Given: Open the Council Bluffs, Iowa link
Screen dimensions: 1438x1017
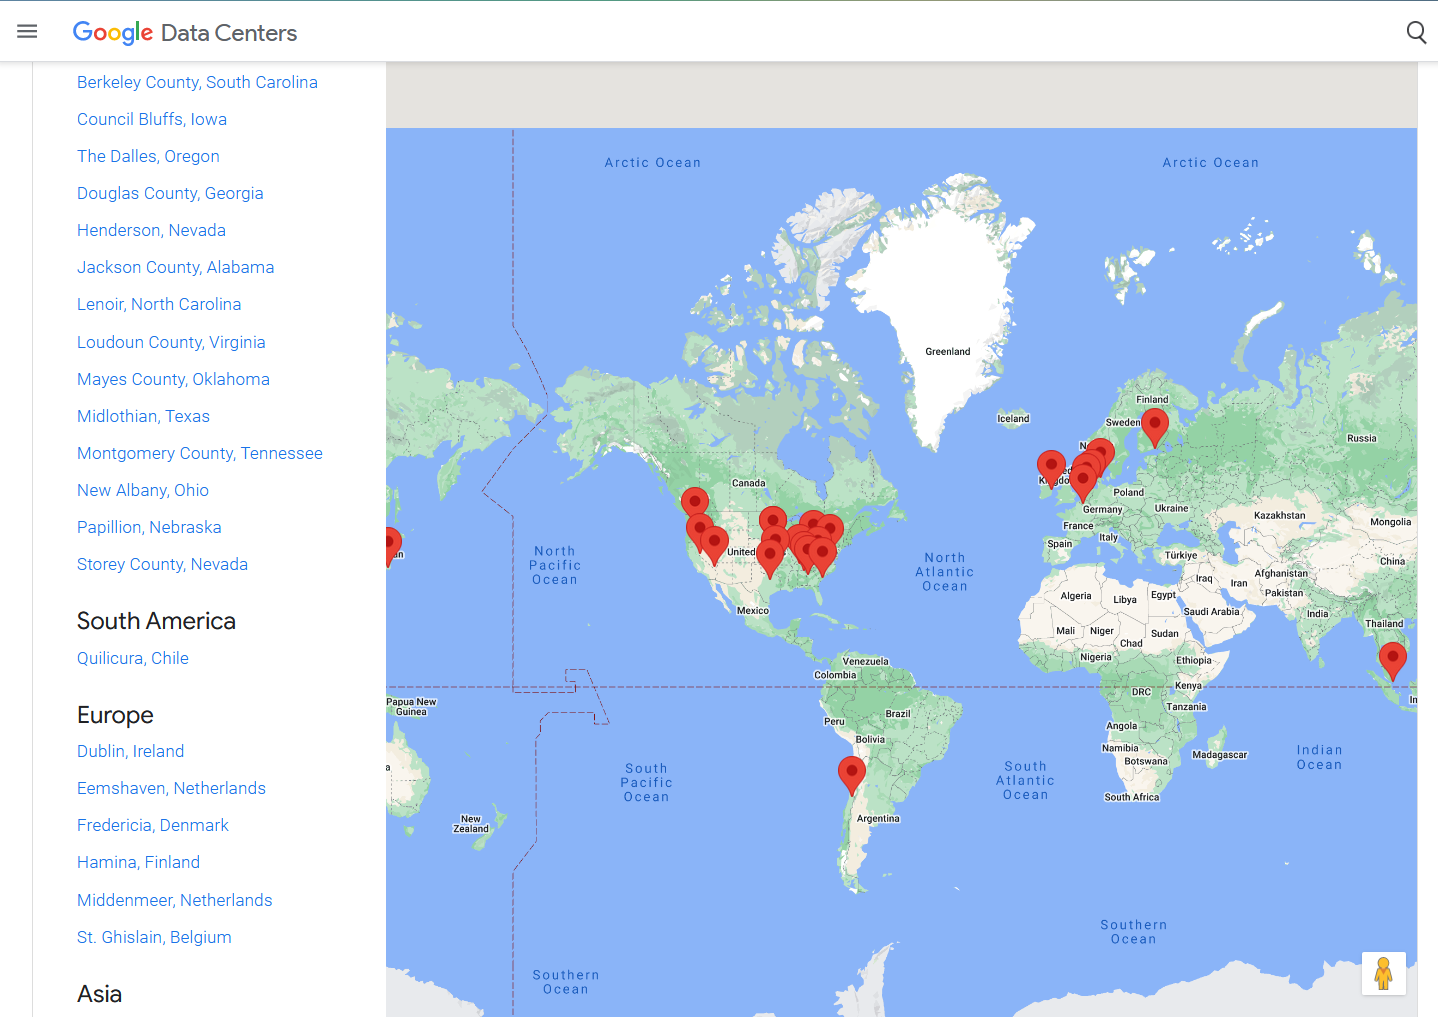Looking at the screenshot, I should pyautogui.click(x=152, y=119).
